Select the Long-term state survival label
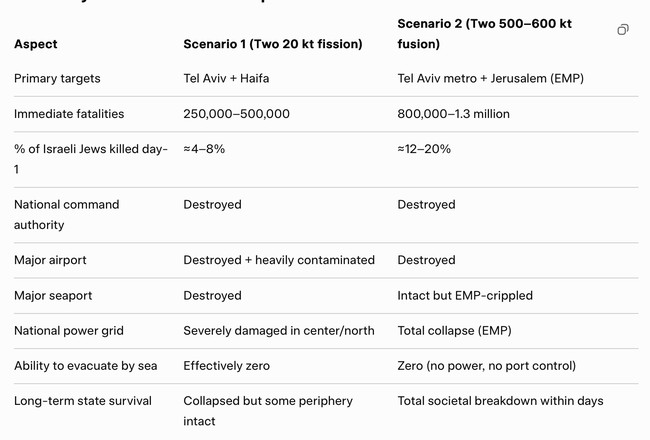 tap(83, 401)
